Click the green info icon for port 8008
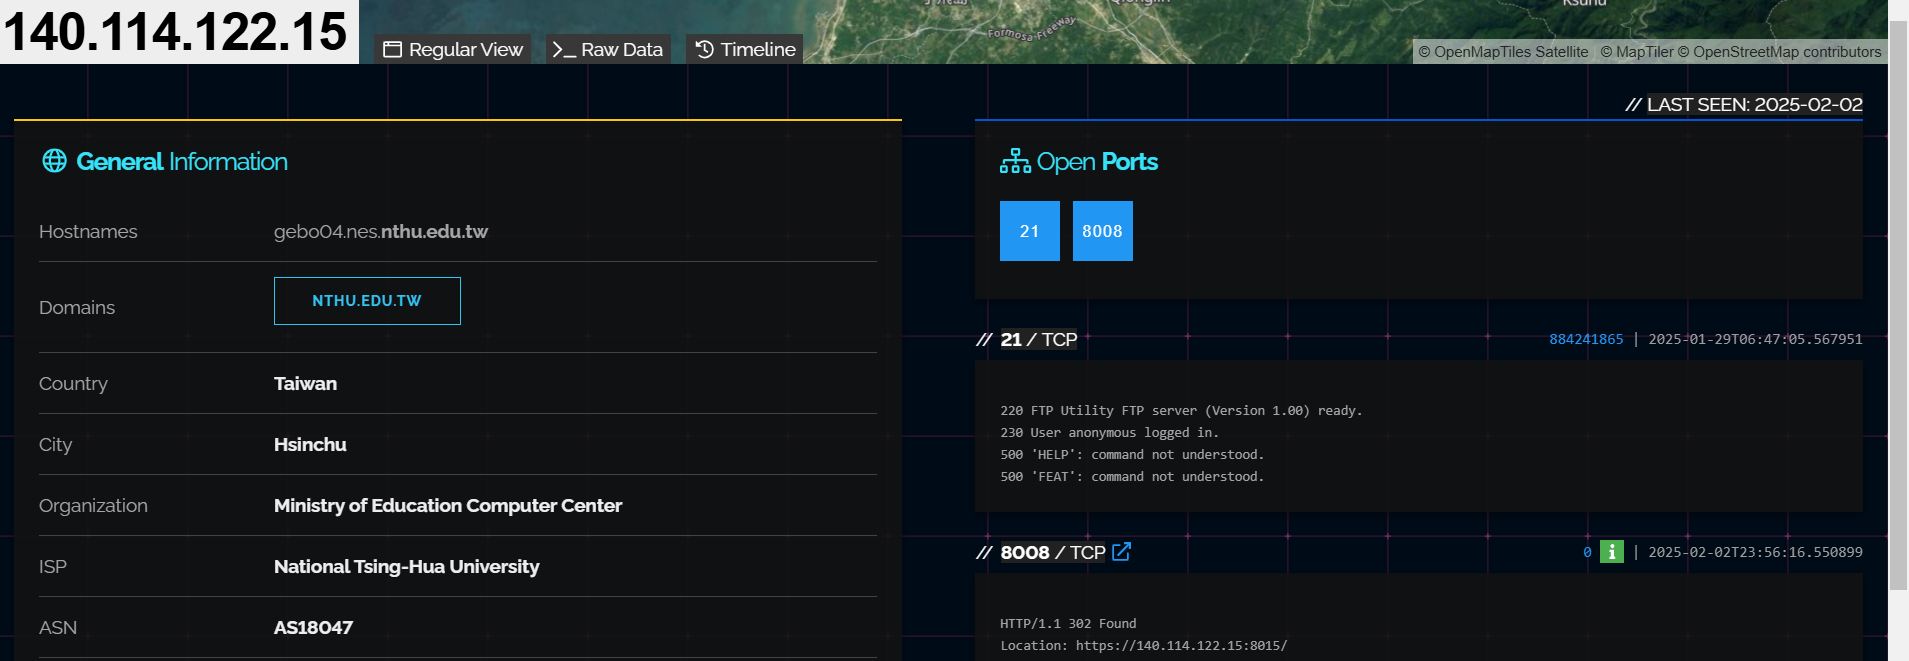Image resolution: width=1909 pixels, height=661 pixels. (1612, 552)
